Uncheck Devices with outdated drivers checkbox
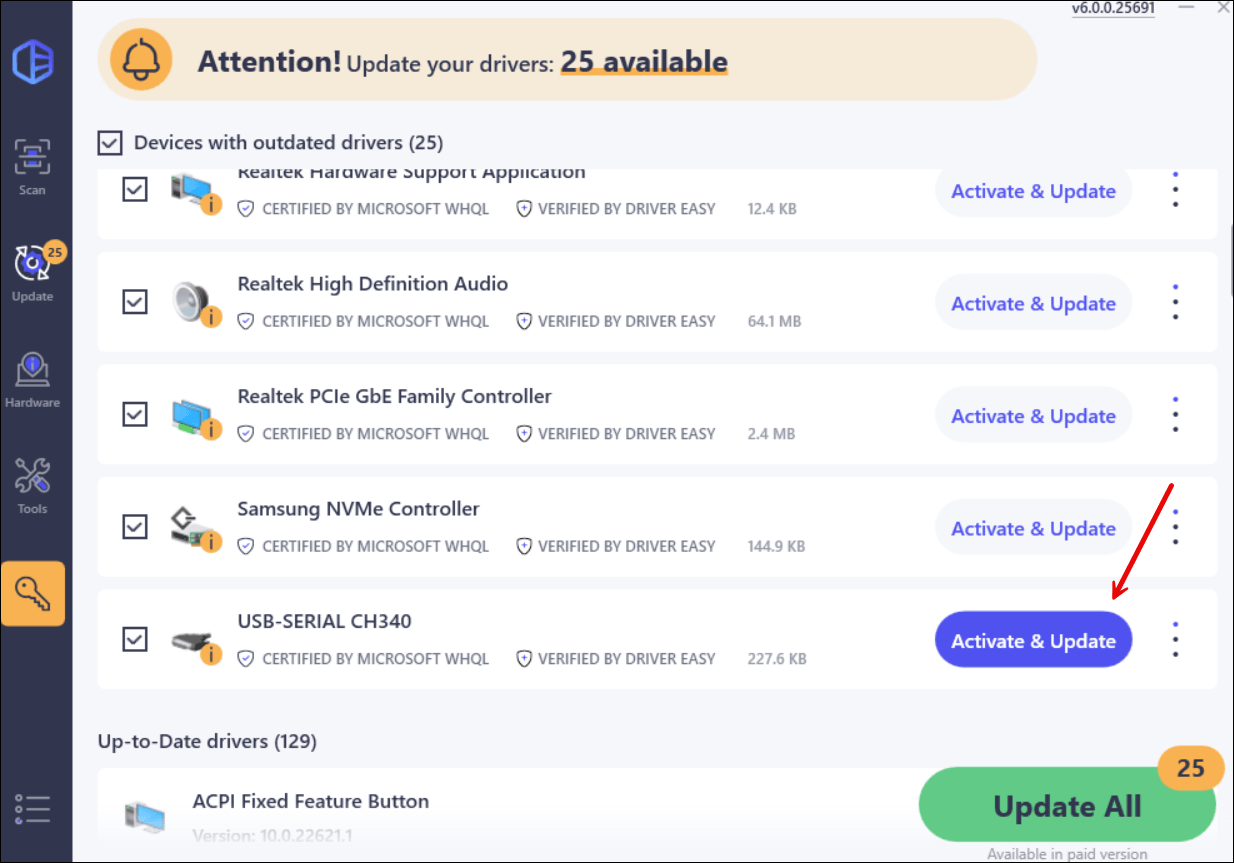The height and width of the screenshot is (863, 1234). point(109,143)
